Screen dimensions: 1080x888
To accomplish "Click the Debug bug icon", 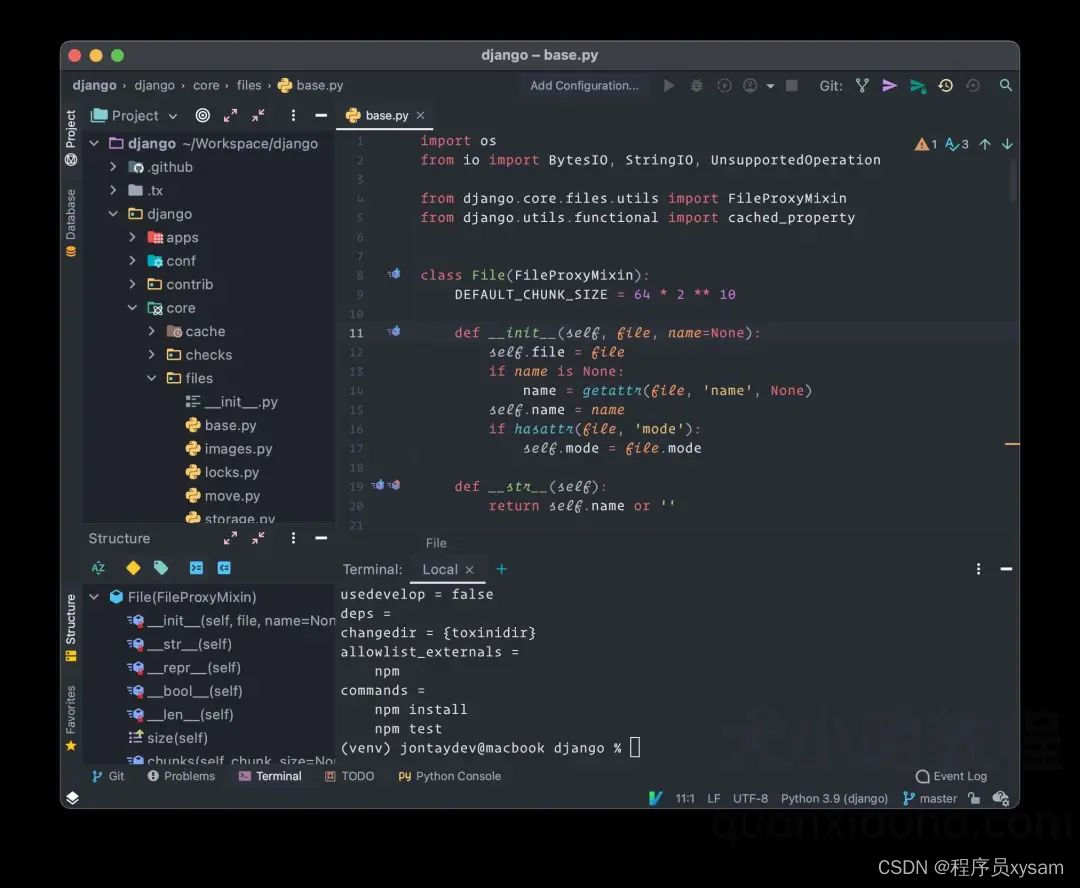I will [x=696, y=85].
